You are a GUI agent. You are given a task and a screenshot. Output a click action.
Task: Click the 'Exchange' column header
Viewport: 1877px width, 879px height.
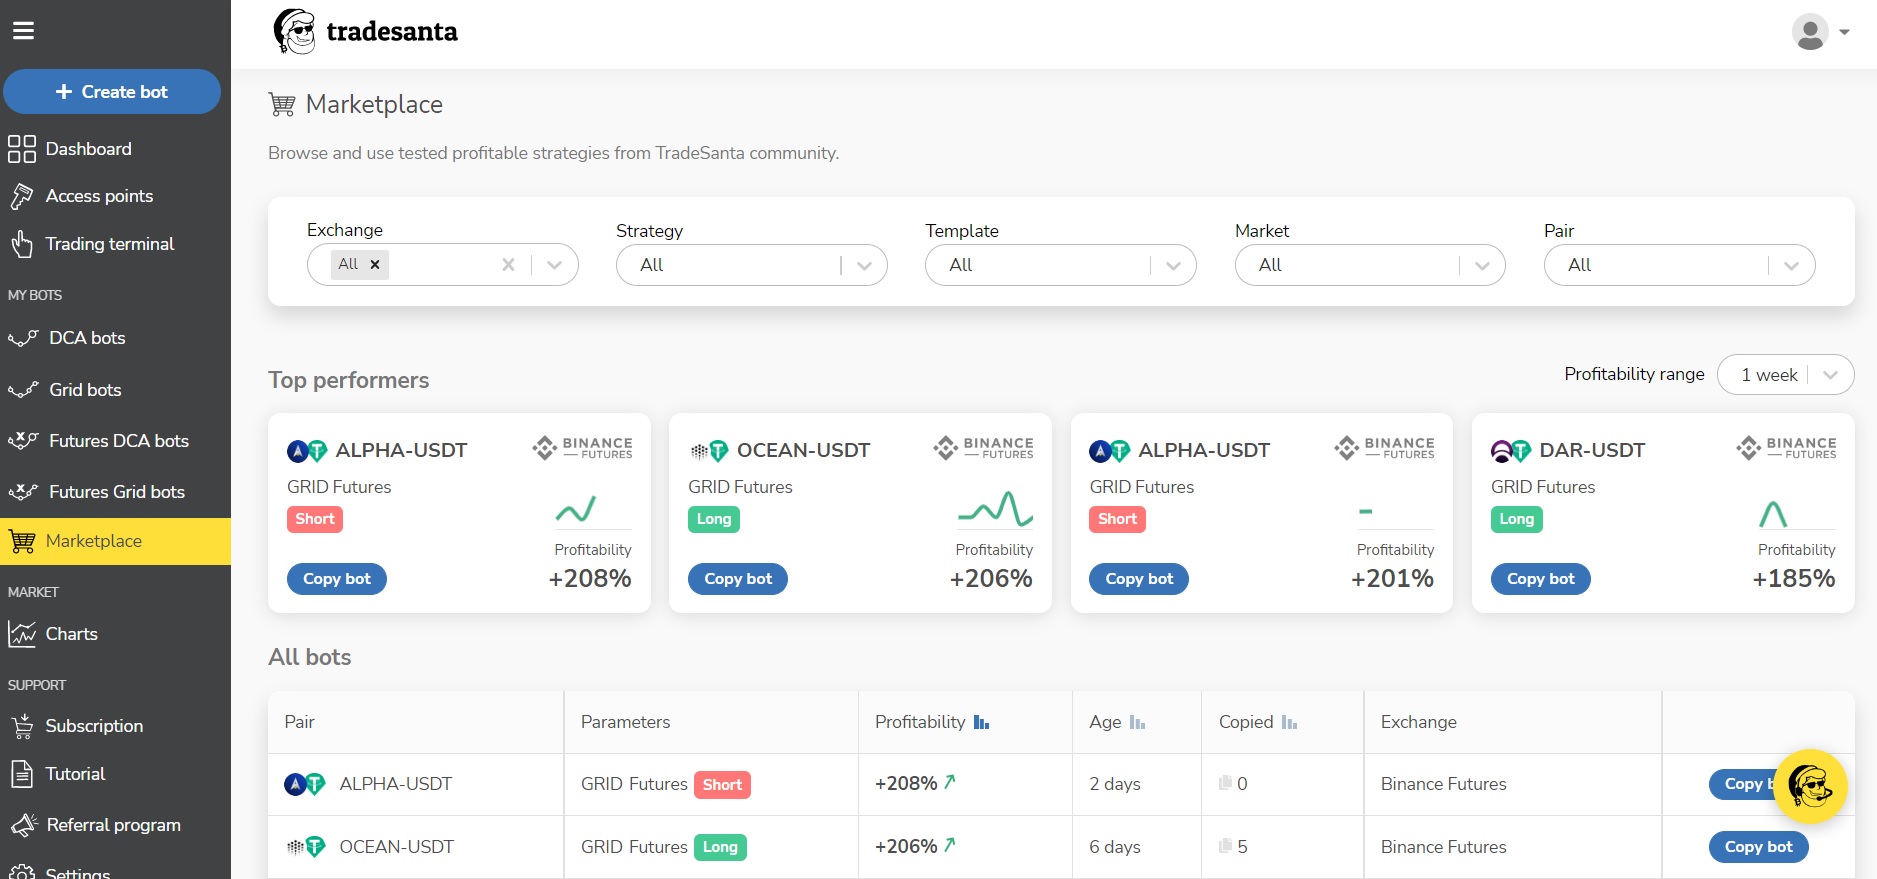click(1418, 722)
